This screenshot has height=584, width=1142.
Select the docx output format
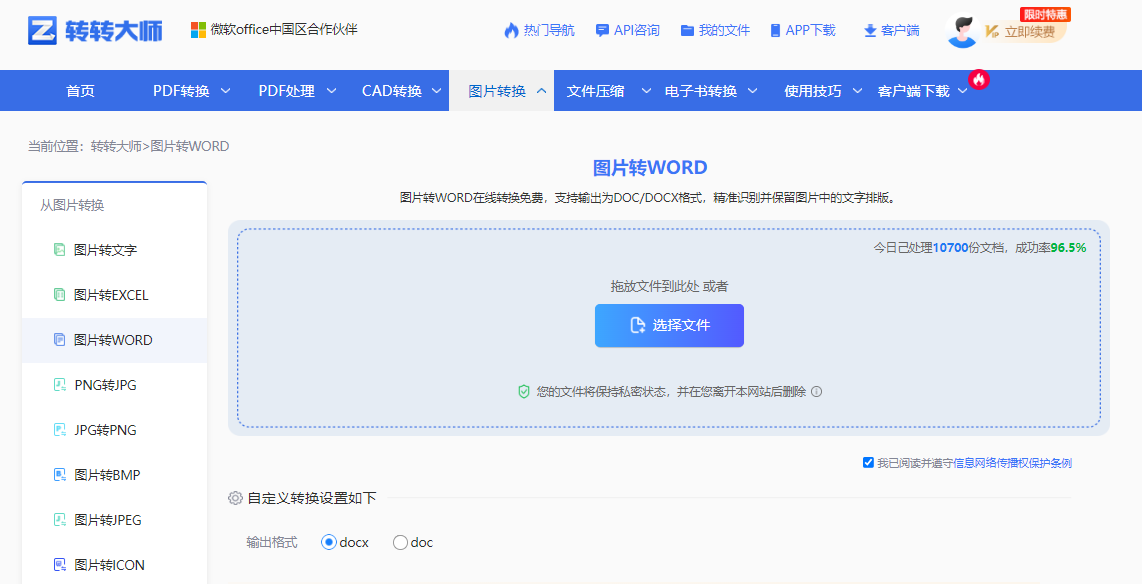click(328, 542)
